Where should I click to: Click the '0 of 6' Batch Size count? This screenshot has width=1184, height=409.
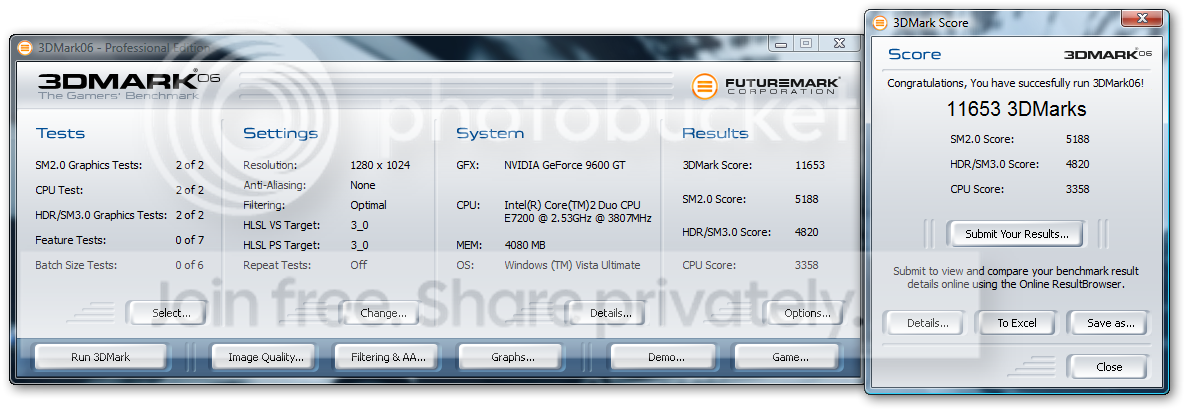190,265
